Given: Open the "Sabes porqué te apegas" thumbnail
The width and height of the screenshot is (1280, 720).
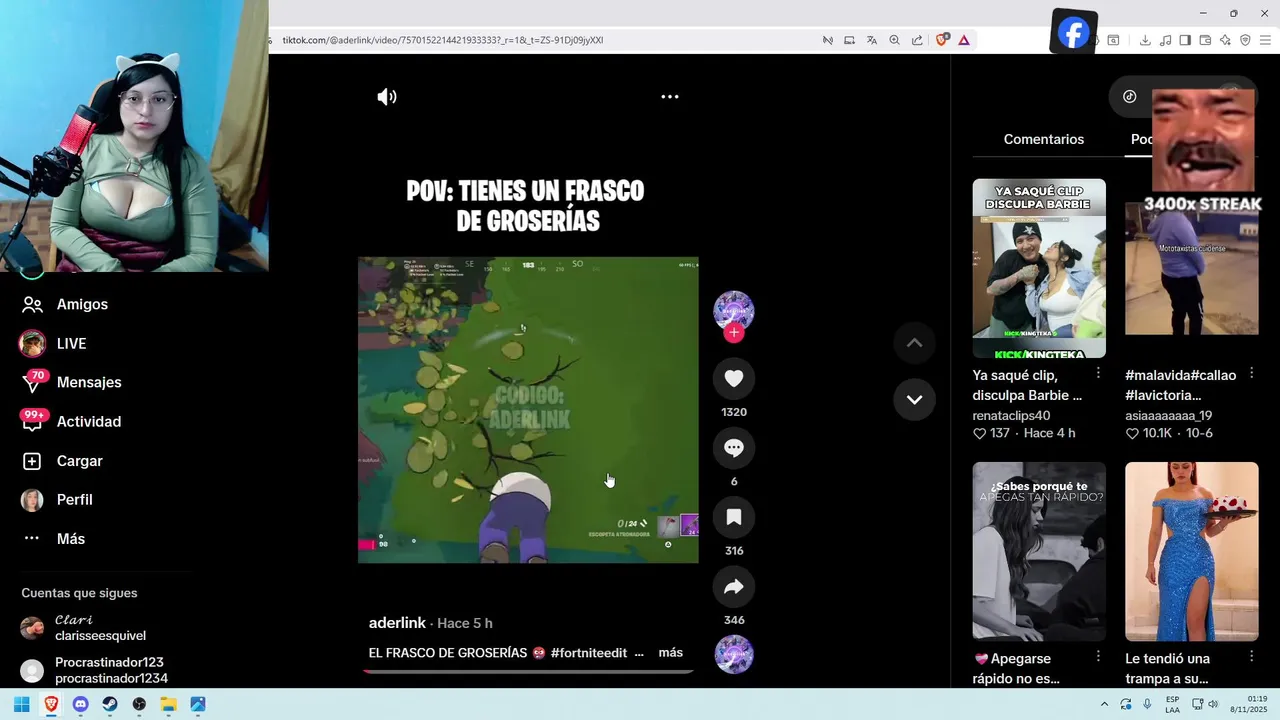Looking at the screenshot, I should (1039, 551).
